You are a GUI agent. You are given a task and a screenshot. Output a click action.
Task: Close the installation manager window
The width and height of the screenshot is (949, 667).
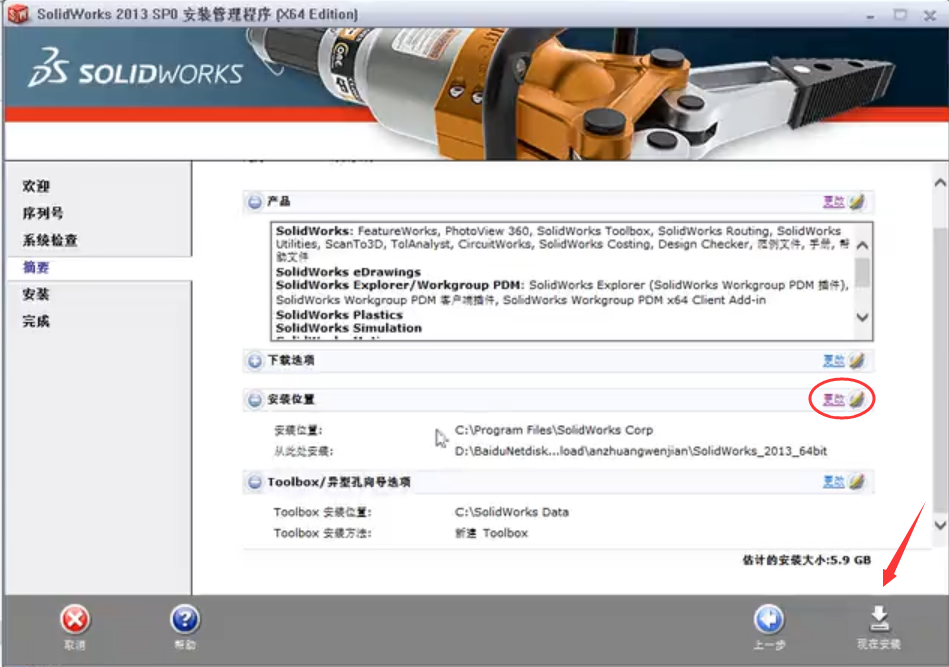930,15
